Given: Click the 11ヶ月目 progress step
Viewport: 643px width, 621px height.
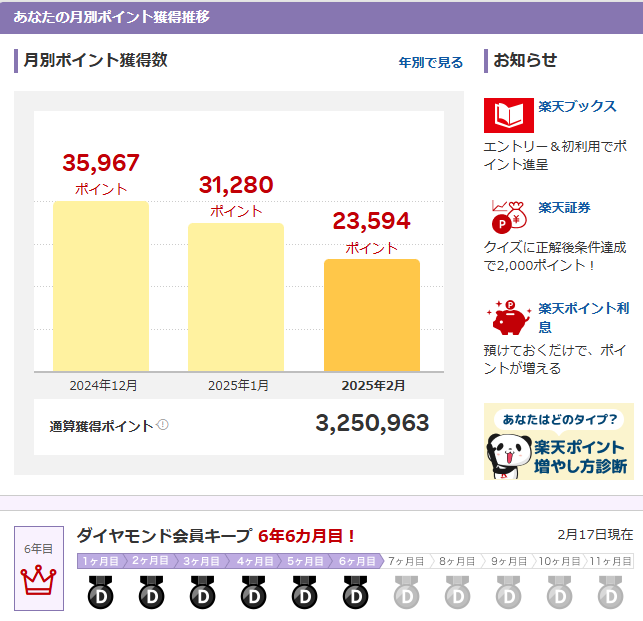Looking at the screenshot, I should (x=610, y=561).
